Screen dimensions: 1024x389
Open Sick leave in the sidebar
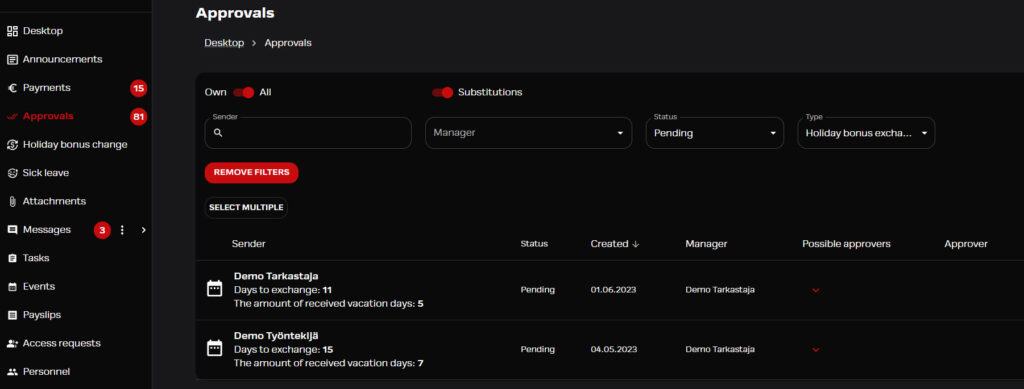tap(46, 173)
